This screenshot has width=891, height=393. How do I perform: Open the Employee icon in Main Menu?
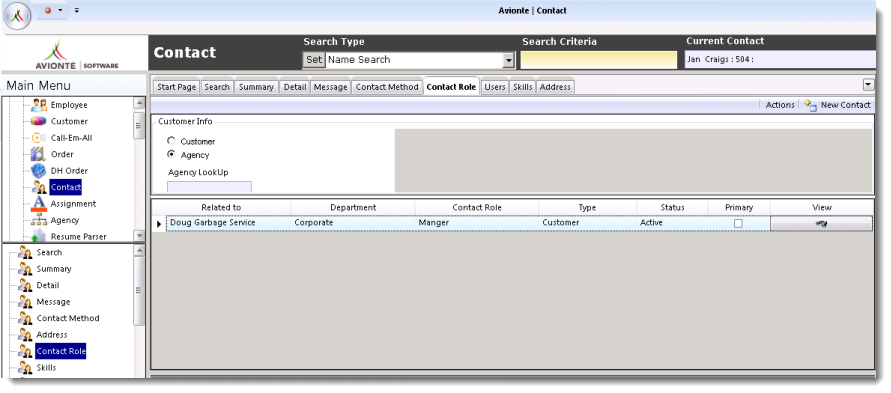pyautogui.click(x=39, y=105)
